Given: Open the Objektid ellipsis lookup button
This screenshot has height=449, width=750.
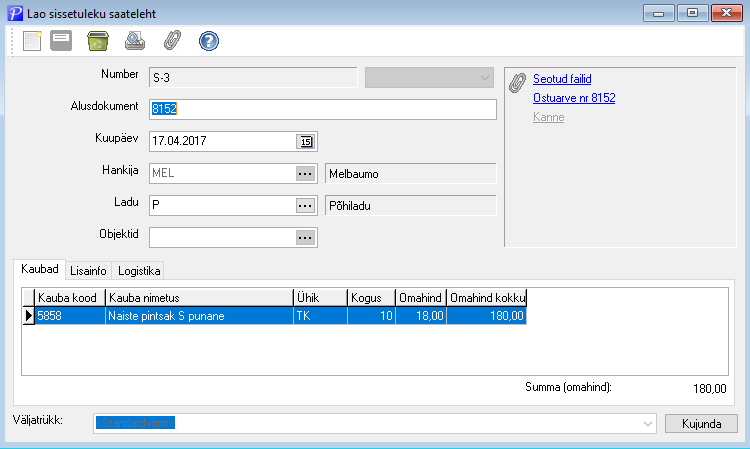Looking at the screenshot, I should pyautogui.click(x=305, y=238).
